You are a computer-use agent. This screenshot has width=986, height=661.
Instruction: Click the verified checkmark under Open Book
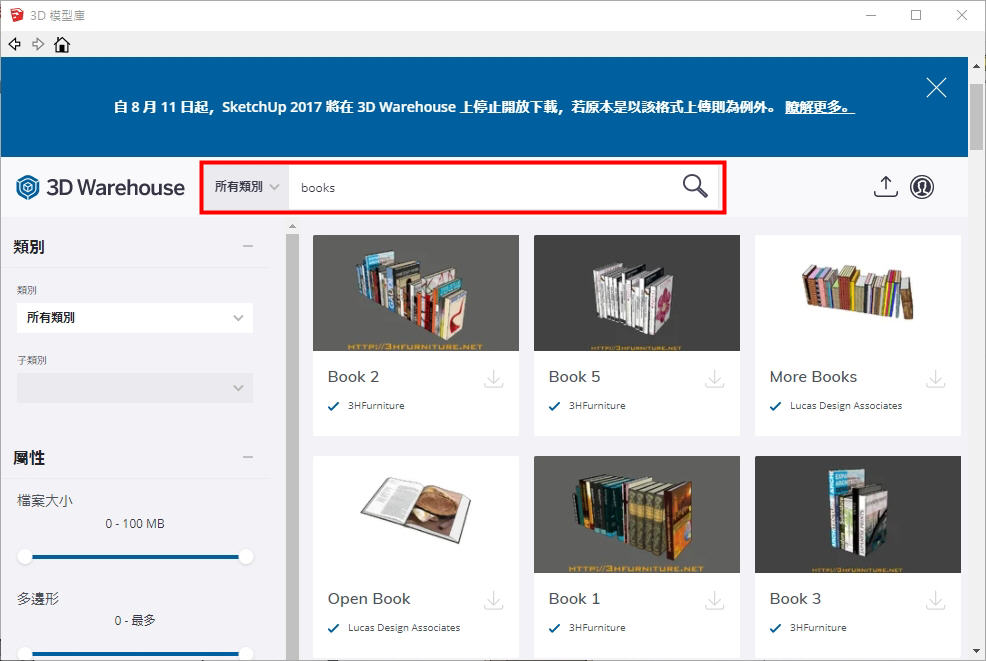coord(333,628)
